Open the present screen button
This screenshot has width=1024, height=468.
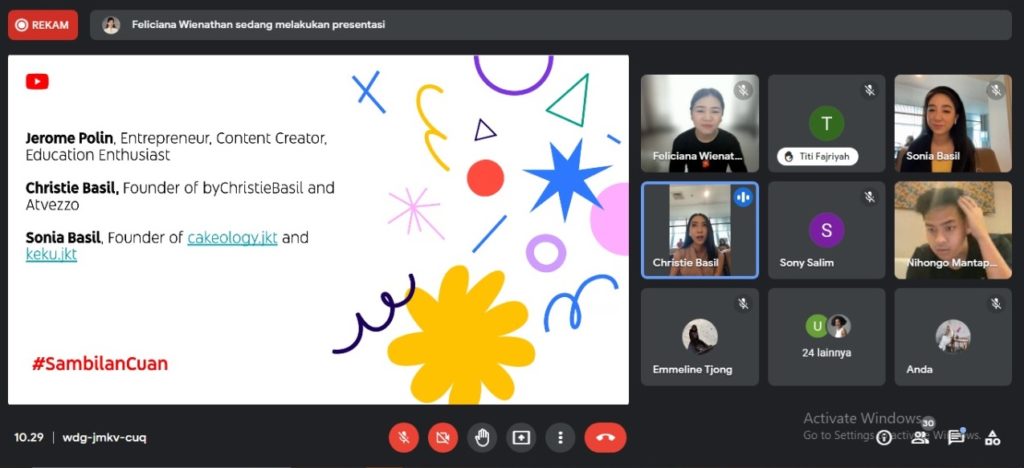pyautogui.click(x=520, y=438)
